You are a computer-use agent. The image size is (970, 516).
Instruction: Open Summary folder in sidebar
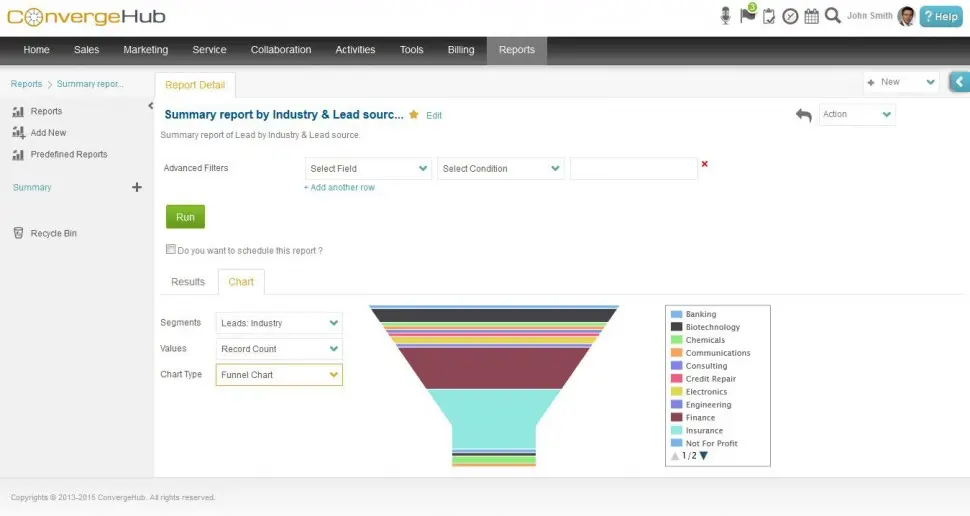[x=32, y=187]
